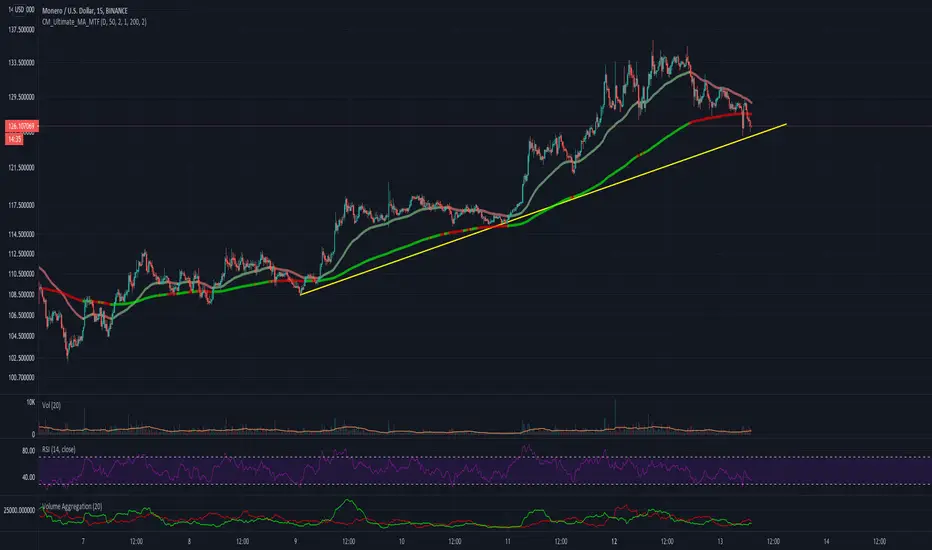Viewport: 932px width, 550px height.
Task: Click date 11 on the time axis
Action: tap(508, 542)
